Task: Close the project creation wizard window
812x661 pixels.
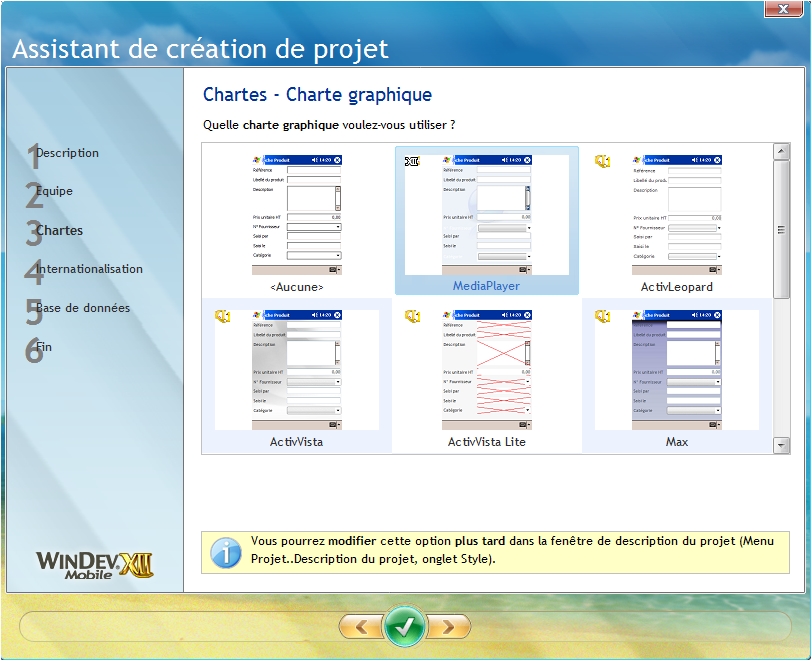Action: click(x=784, y=9)
